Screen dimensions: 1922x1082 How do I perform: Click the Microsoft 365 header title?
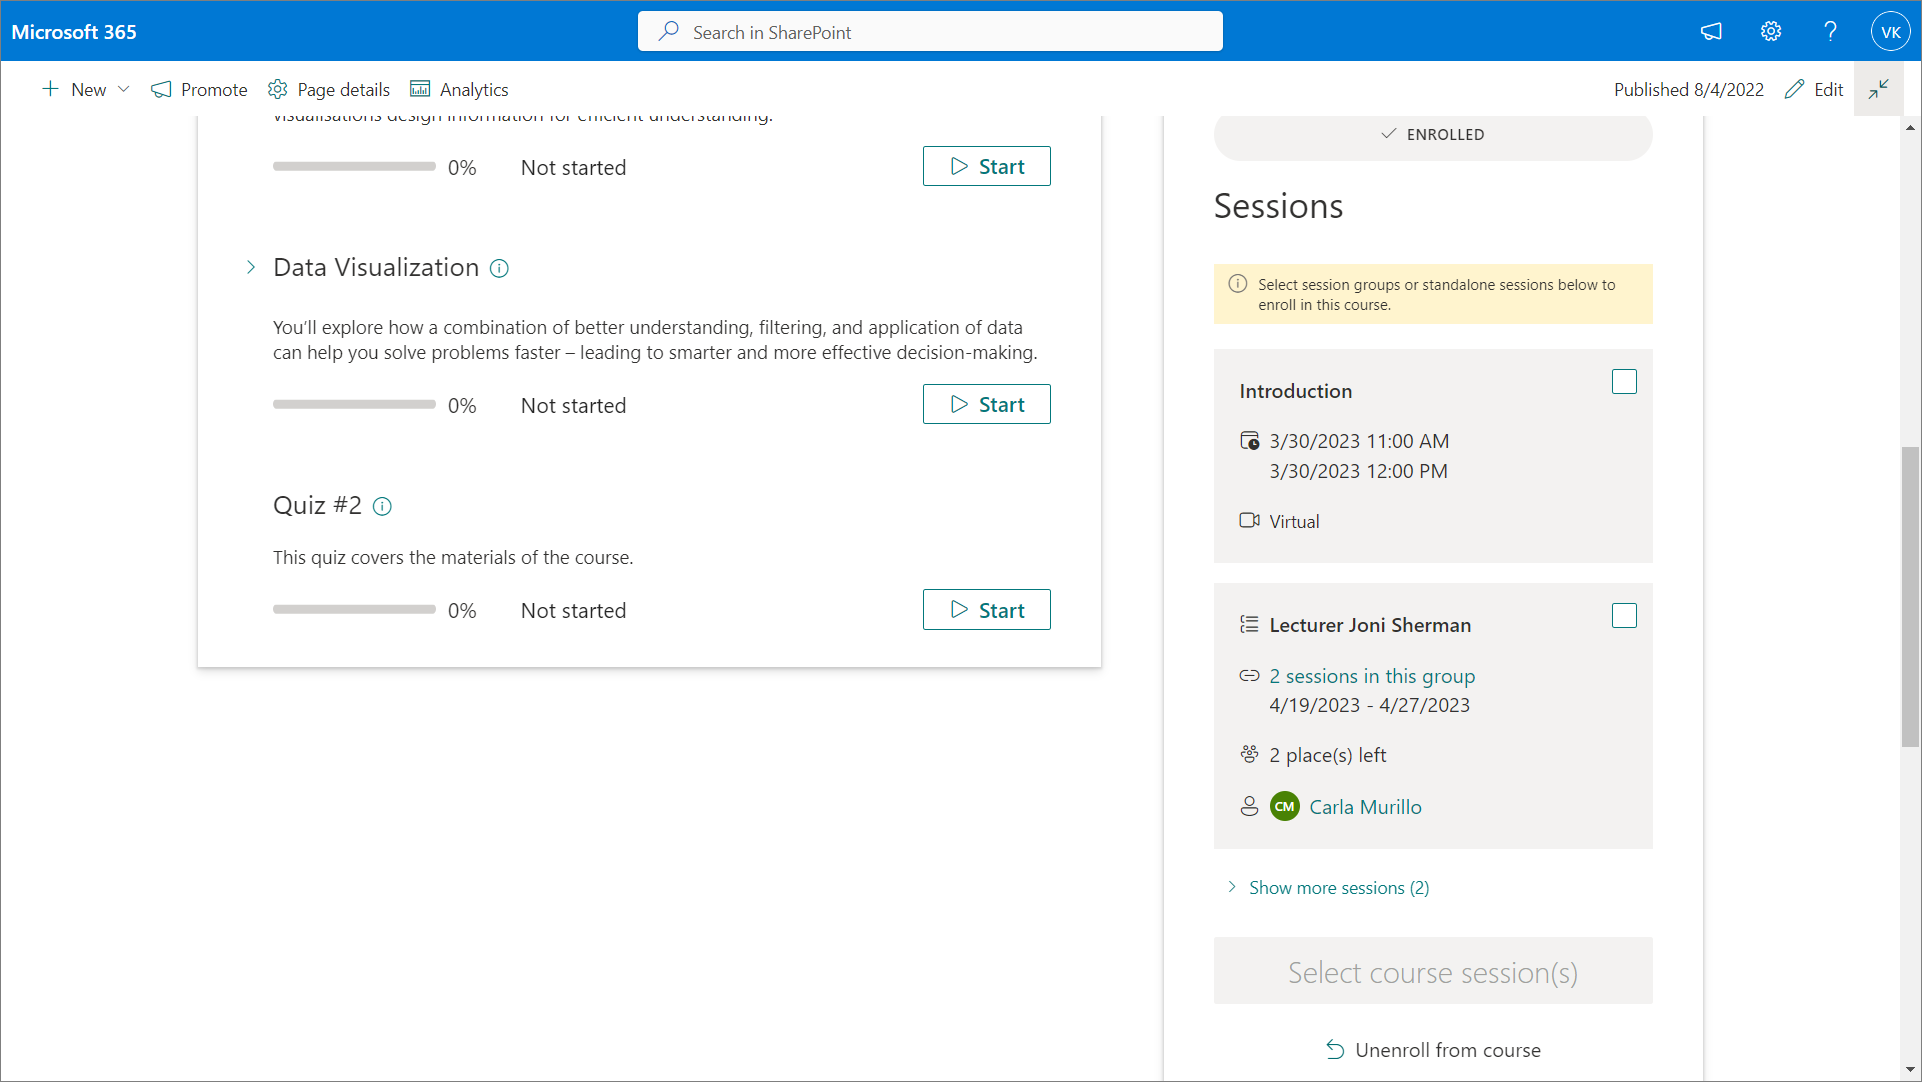74,32
